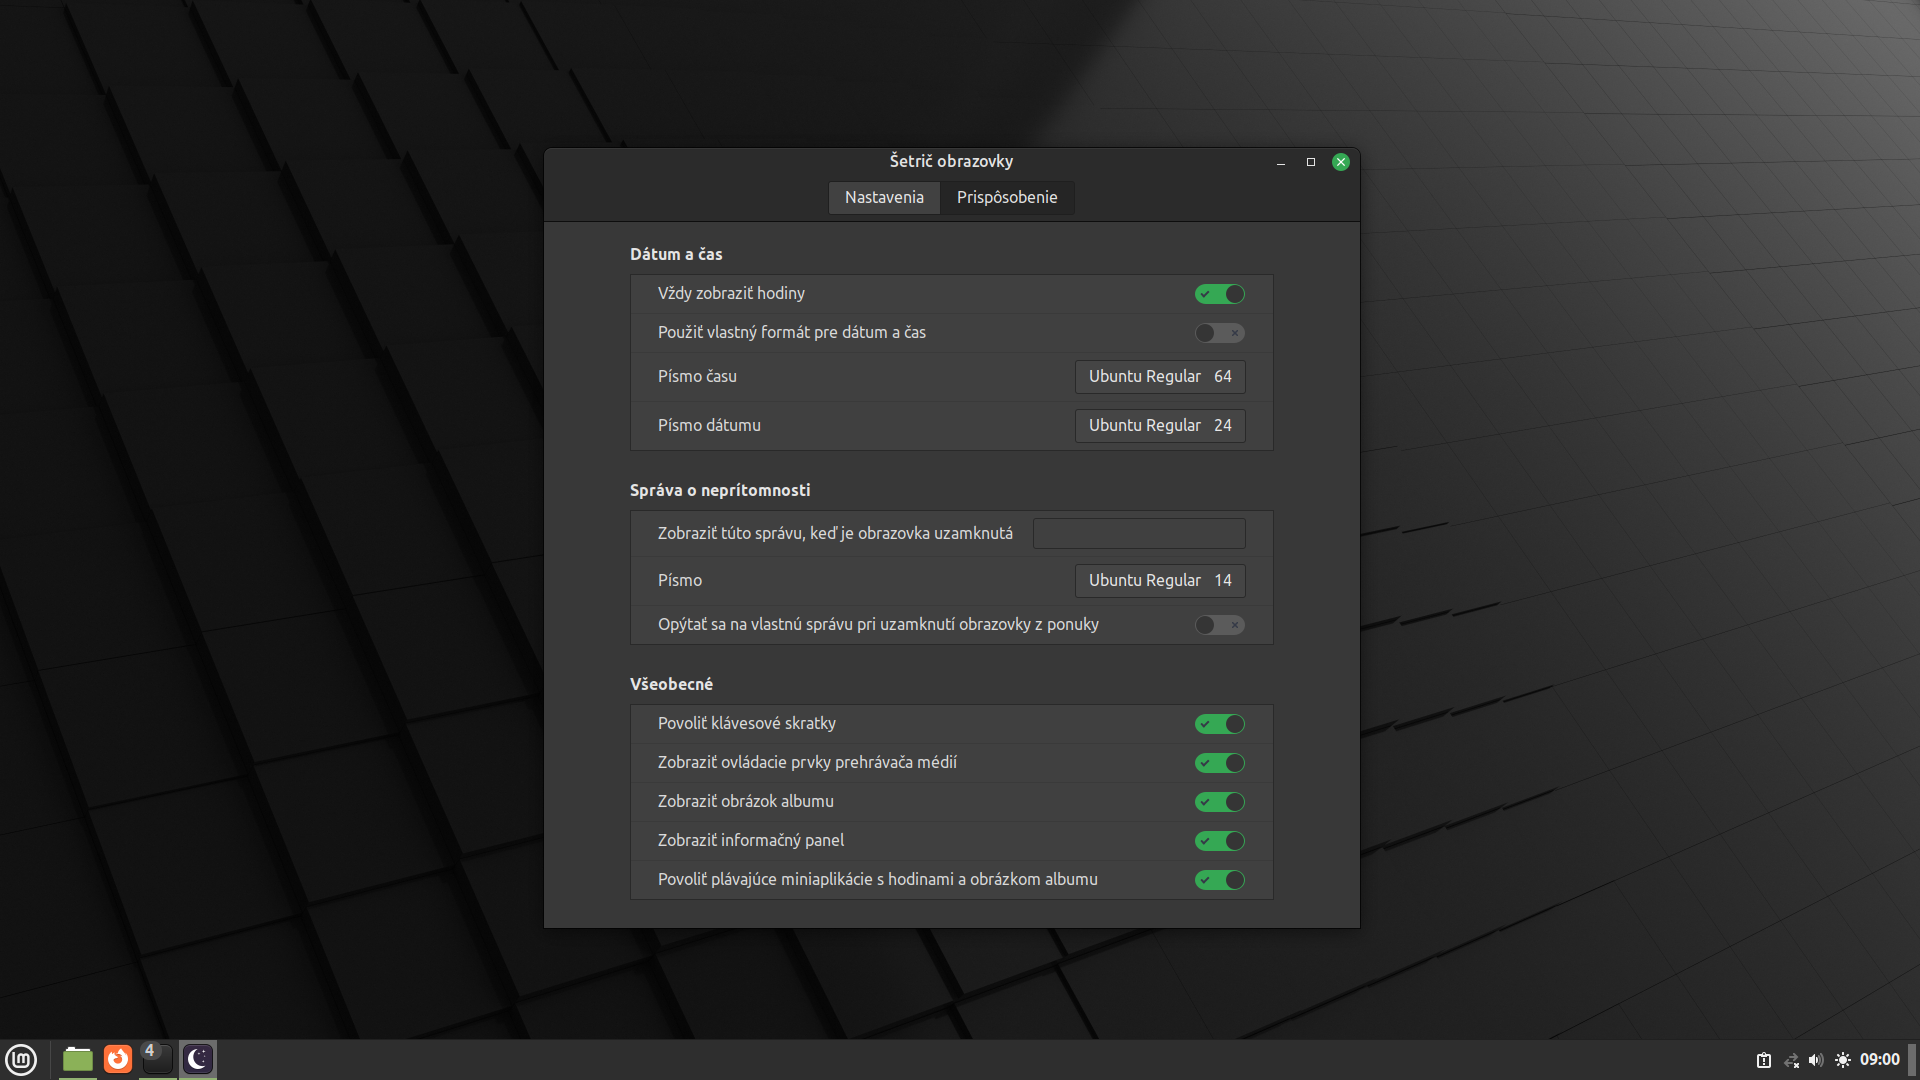Open the 'Písmo dátumu' font chooser, Ubuntu Regular 24
The height and width of the screenshot is (1080, 1920).
click(1159, 426)
